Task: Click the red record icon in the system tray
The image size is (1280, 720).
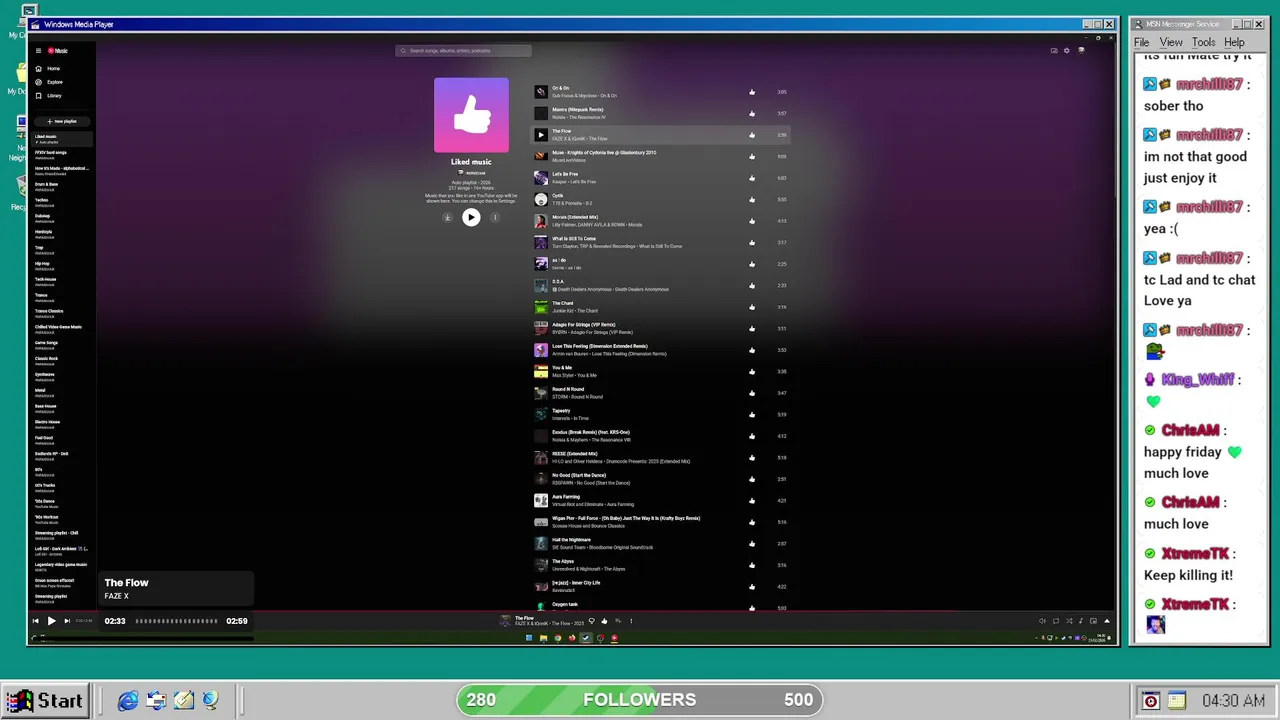Action: tap(1150, 701)
